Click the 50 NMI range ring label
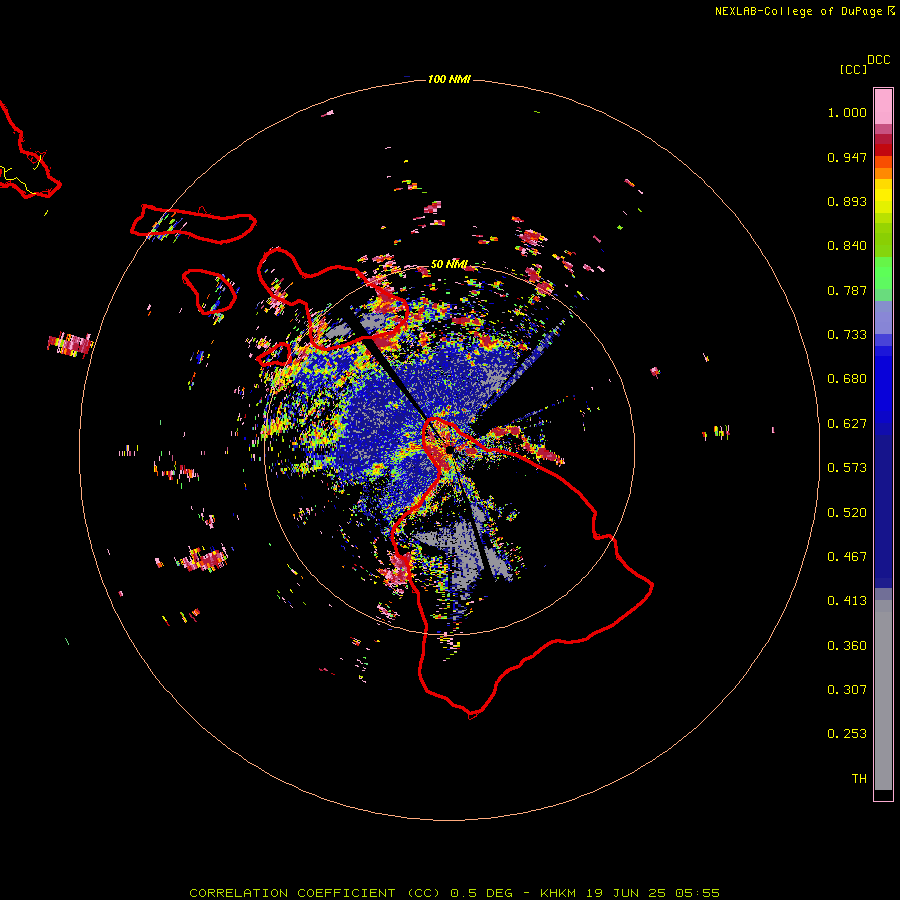 449,264
